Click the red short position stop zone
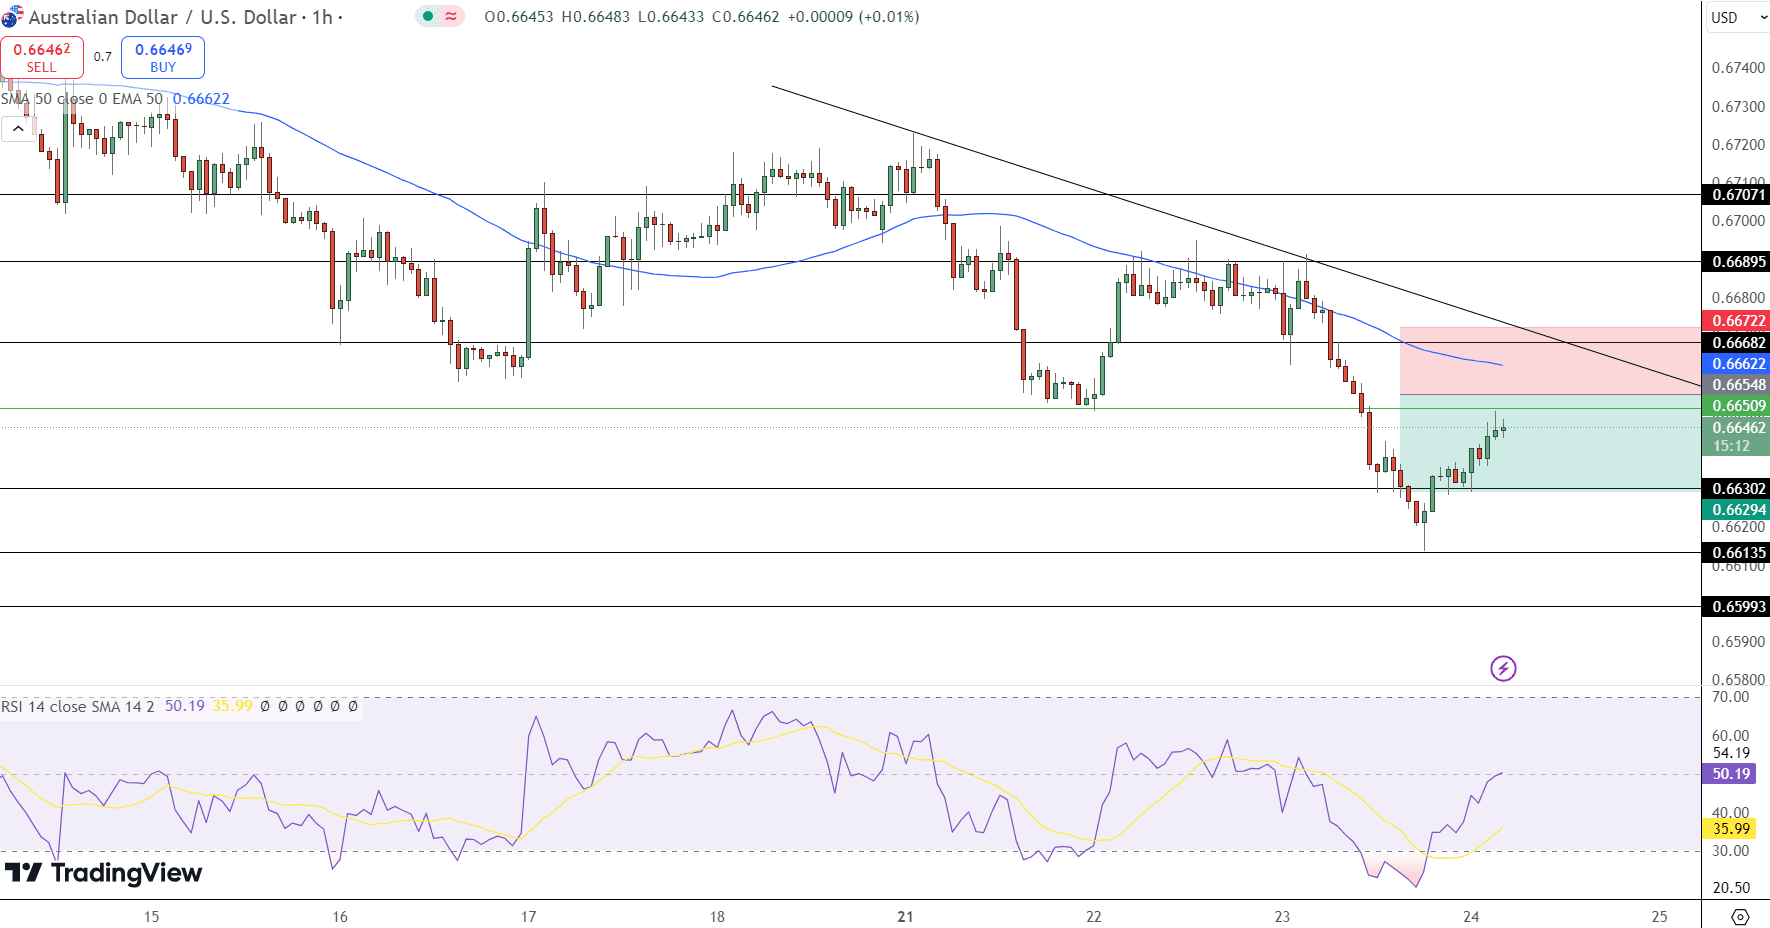 (1550, 361)
